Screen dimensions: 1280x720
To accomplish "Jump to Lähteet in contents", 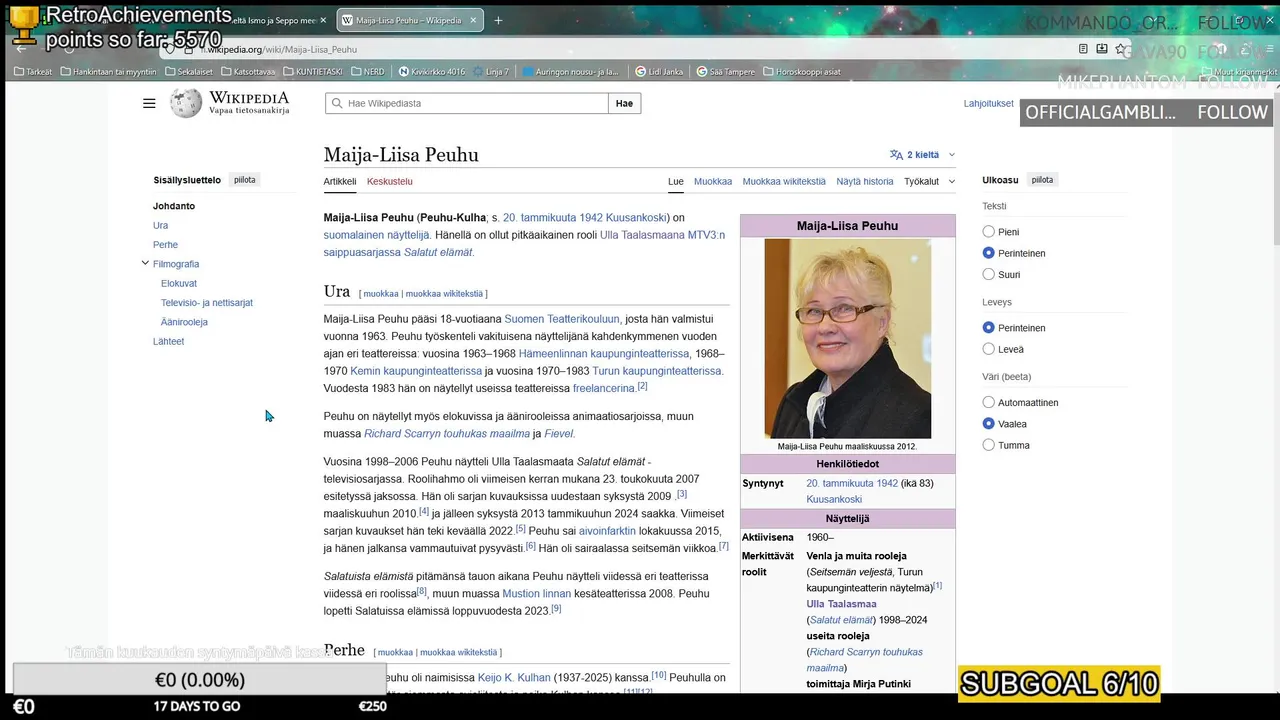I will click(x=168, y=341).
